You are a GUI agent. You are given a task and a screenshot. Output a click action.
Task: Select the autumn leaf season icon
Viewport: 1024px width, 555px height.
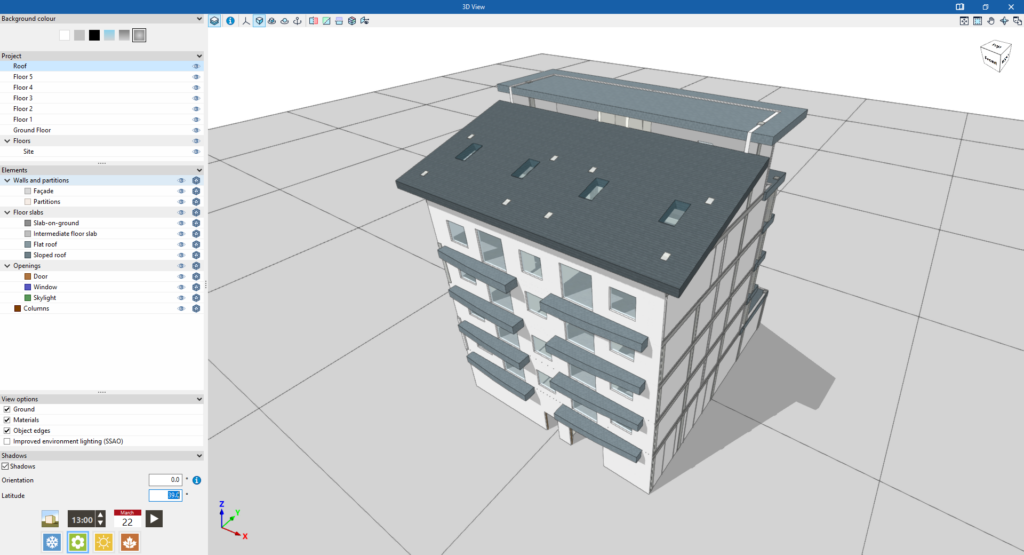point(129,542)
